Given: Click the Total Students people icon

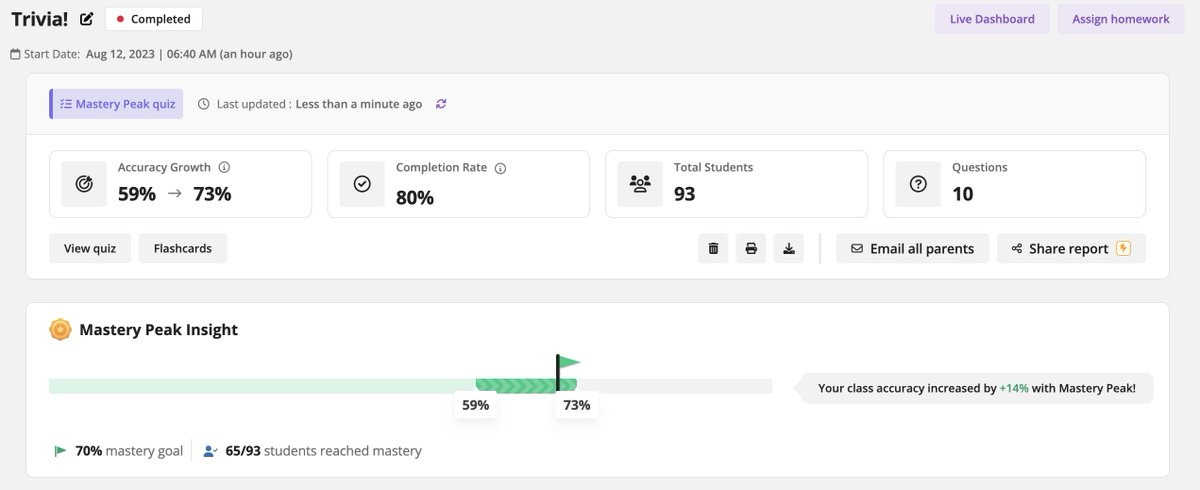Looking at the screenshot, I should [x=640, y=184].
